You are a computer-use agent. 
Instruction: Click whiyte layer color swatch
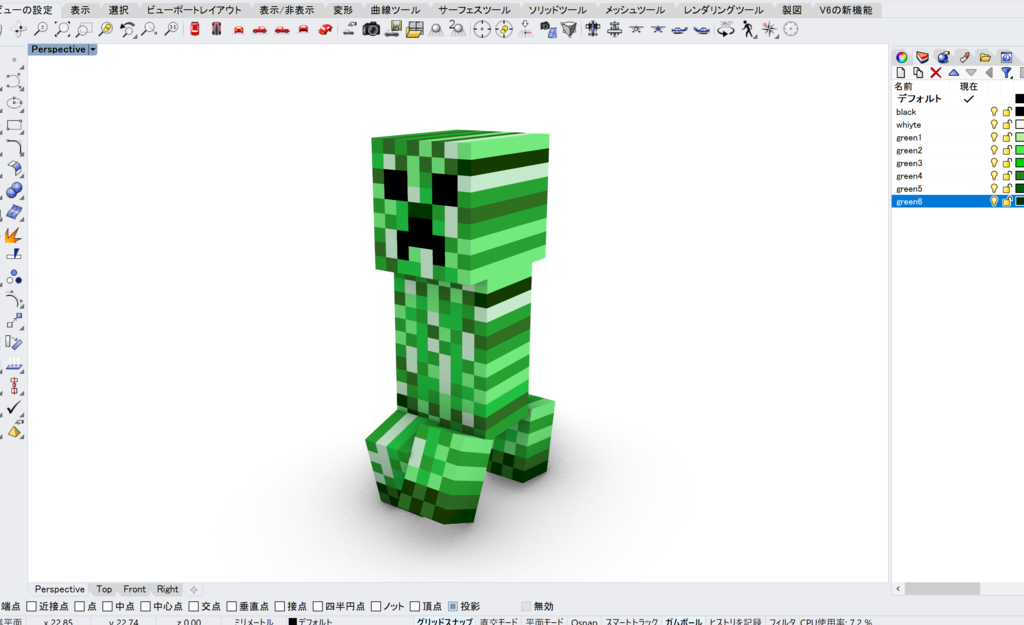(x=1019, y=125)
